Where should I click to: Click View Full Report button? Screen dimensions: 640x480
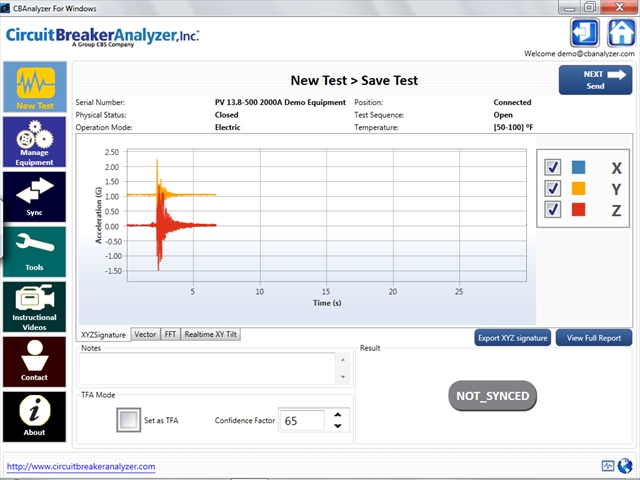tap(594, 338)
